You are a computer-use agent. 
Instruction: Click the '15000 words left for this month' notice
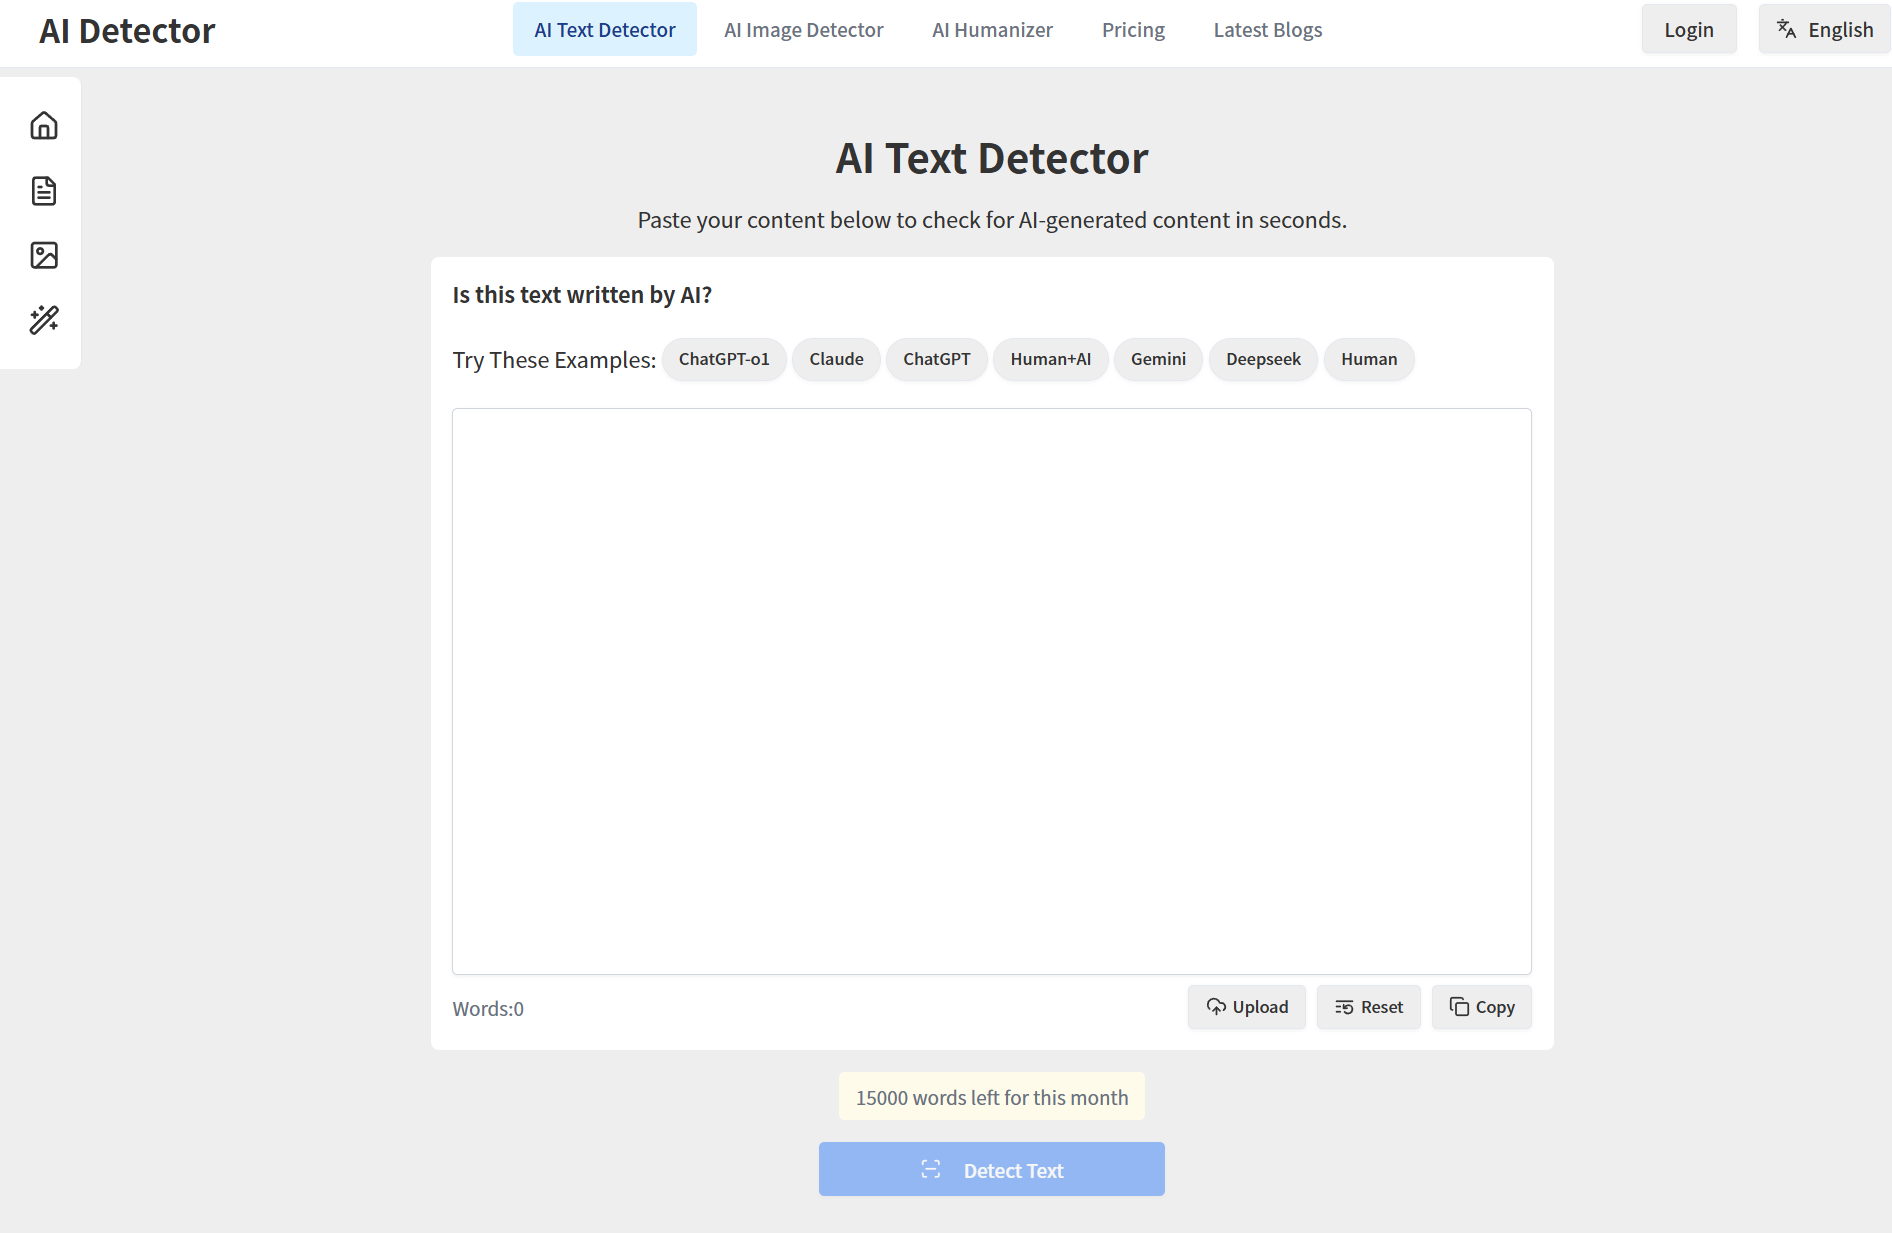992,1097
